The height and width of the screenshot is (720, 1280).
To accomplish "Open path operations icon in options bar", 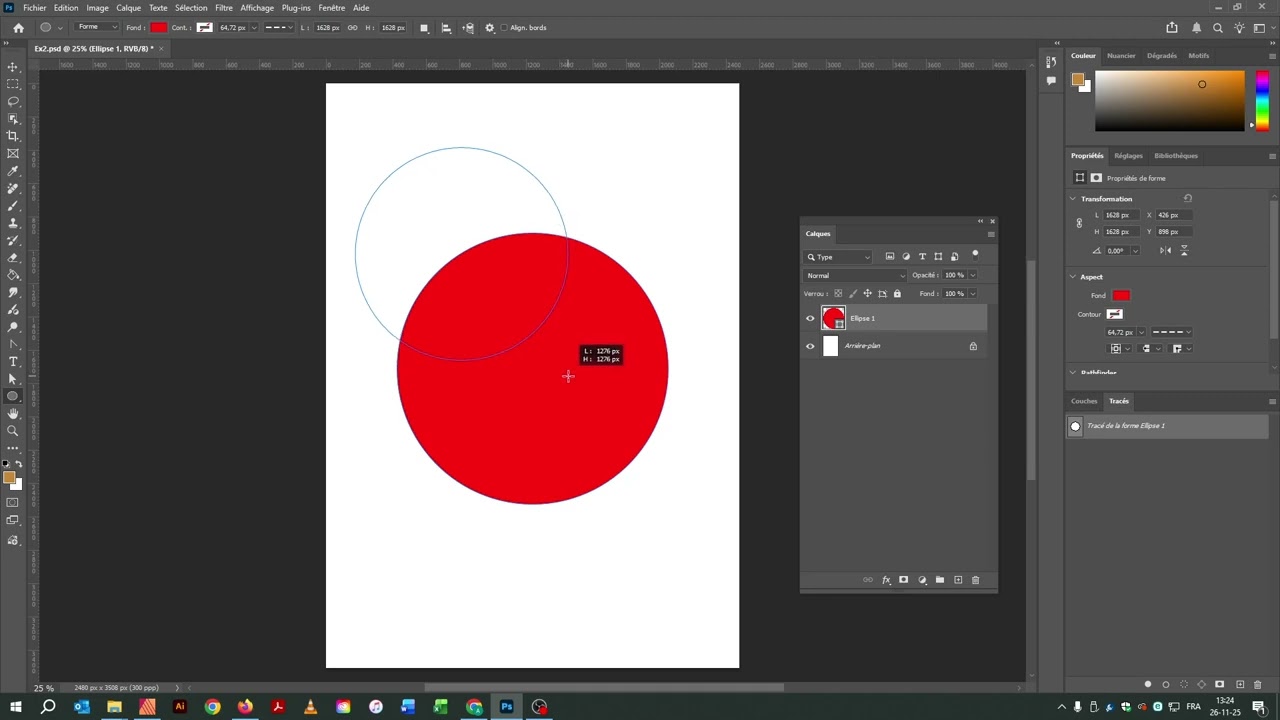I will point(424,28).
